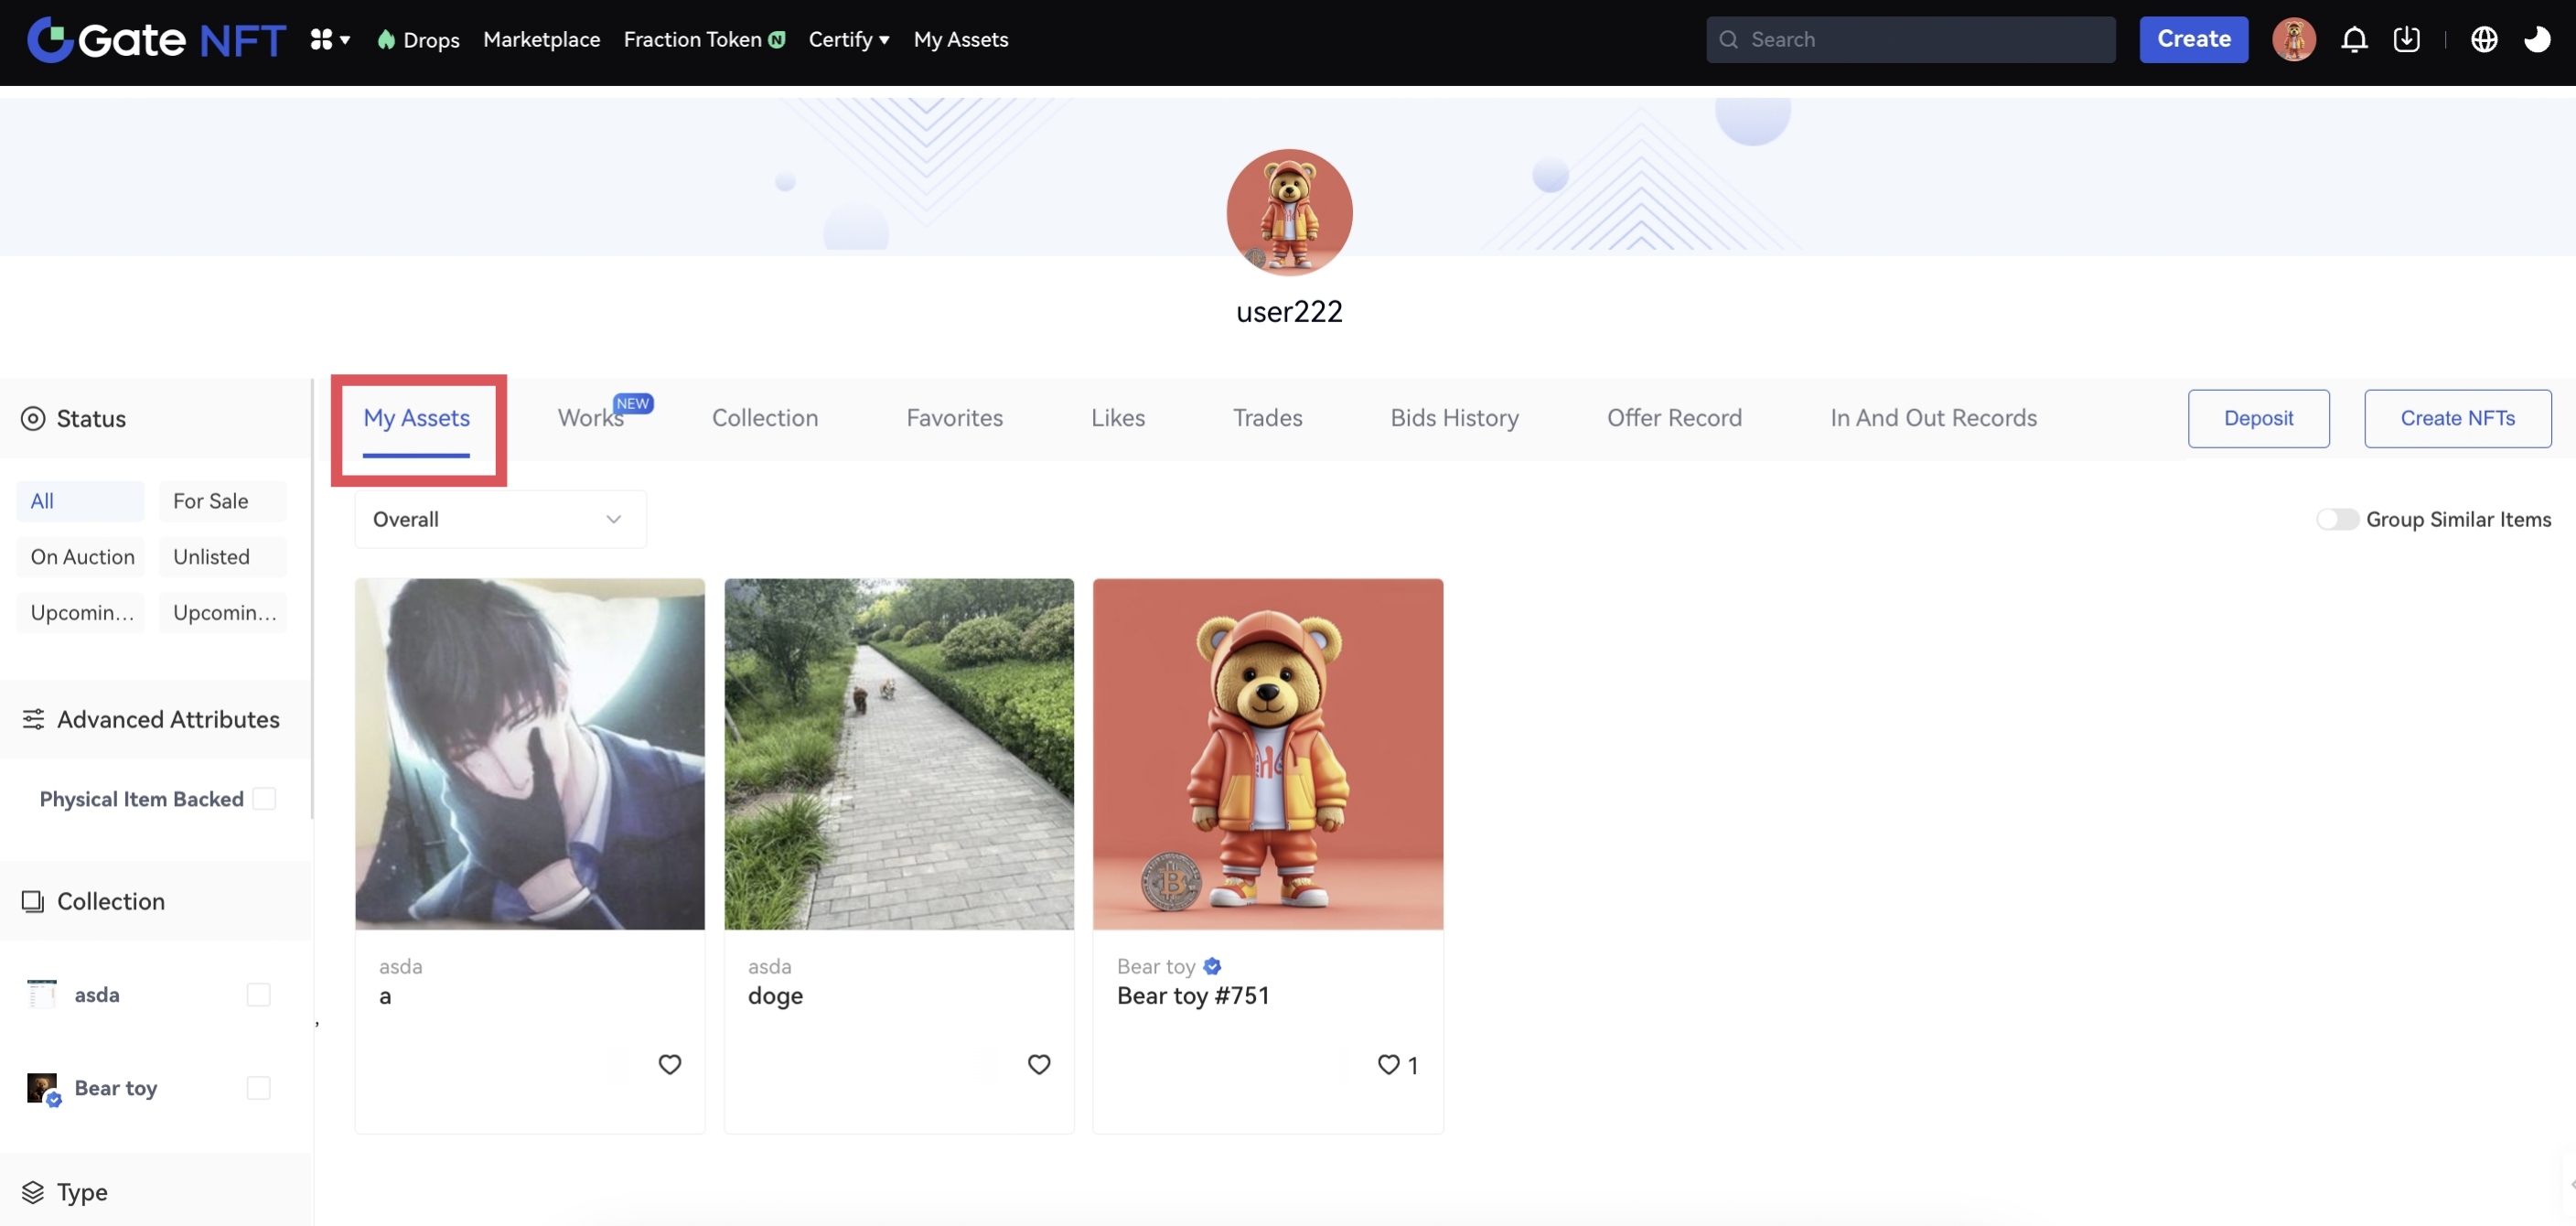Check the asda collection checkbox
This screenshot has height=1226, width=2576.
tap(258, 994)
